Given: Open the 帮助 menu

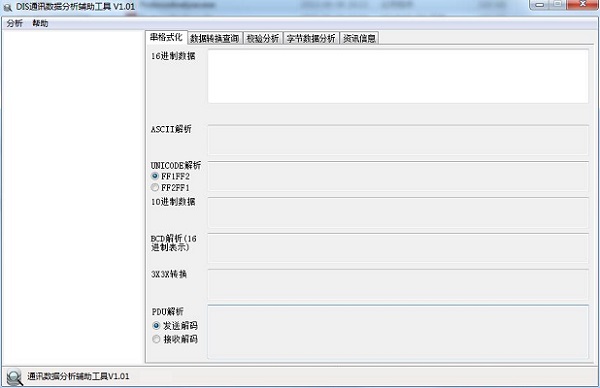Looking at the screenshot, I should pyautogui.click(x=40, y=23).
